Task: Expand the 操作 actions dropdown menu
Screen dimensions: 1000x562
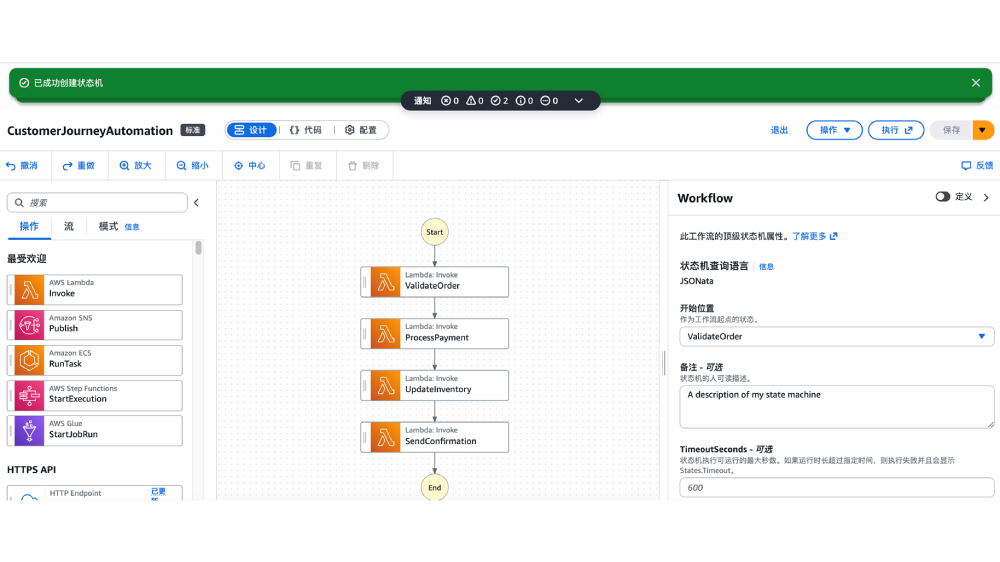Action: click(x=834, y=130)
